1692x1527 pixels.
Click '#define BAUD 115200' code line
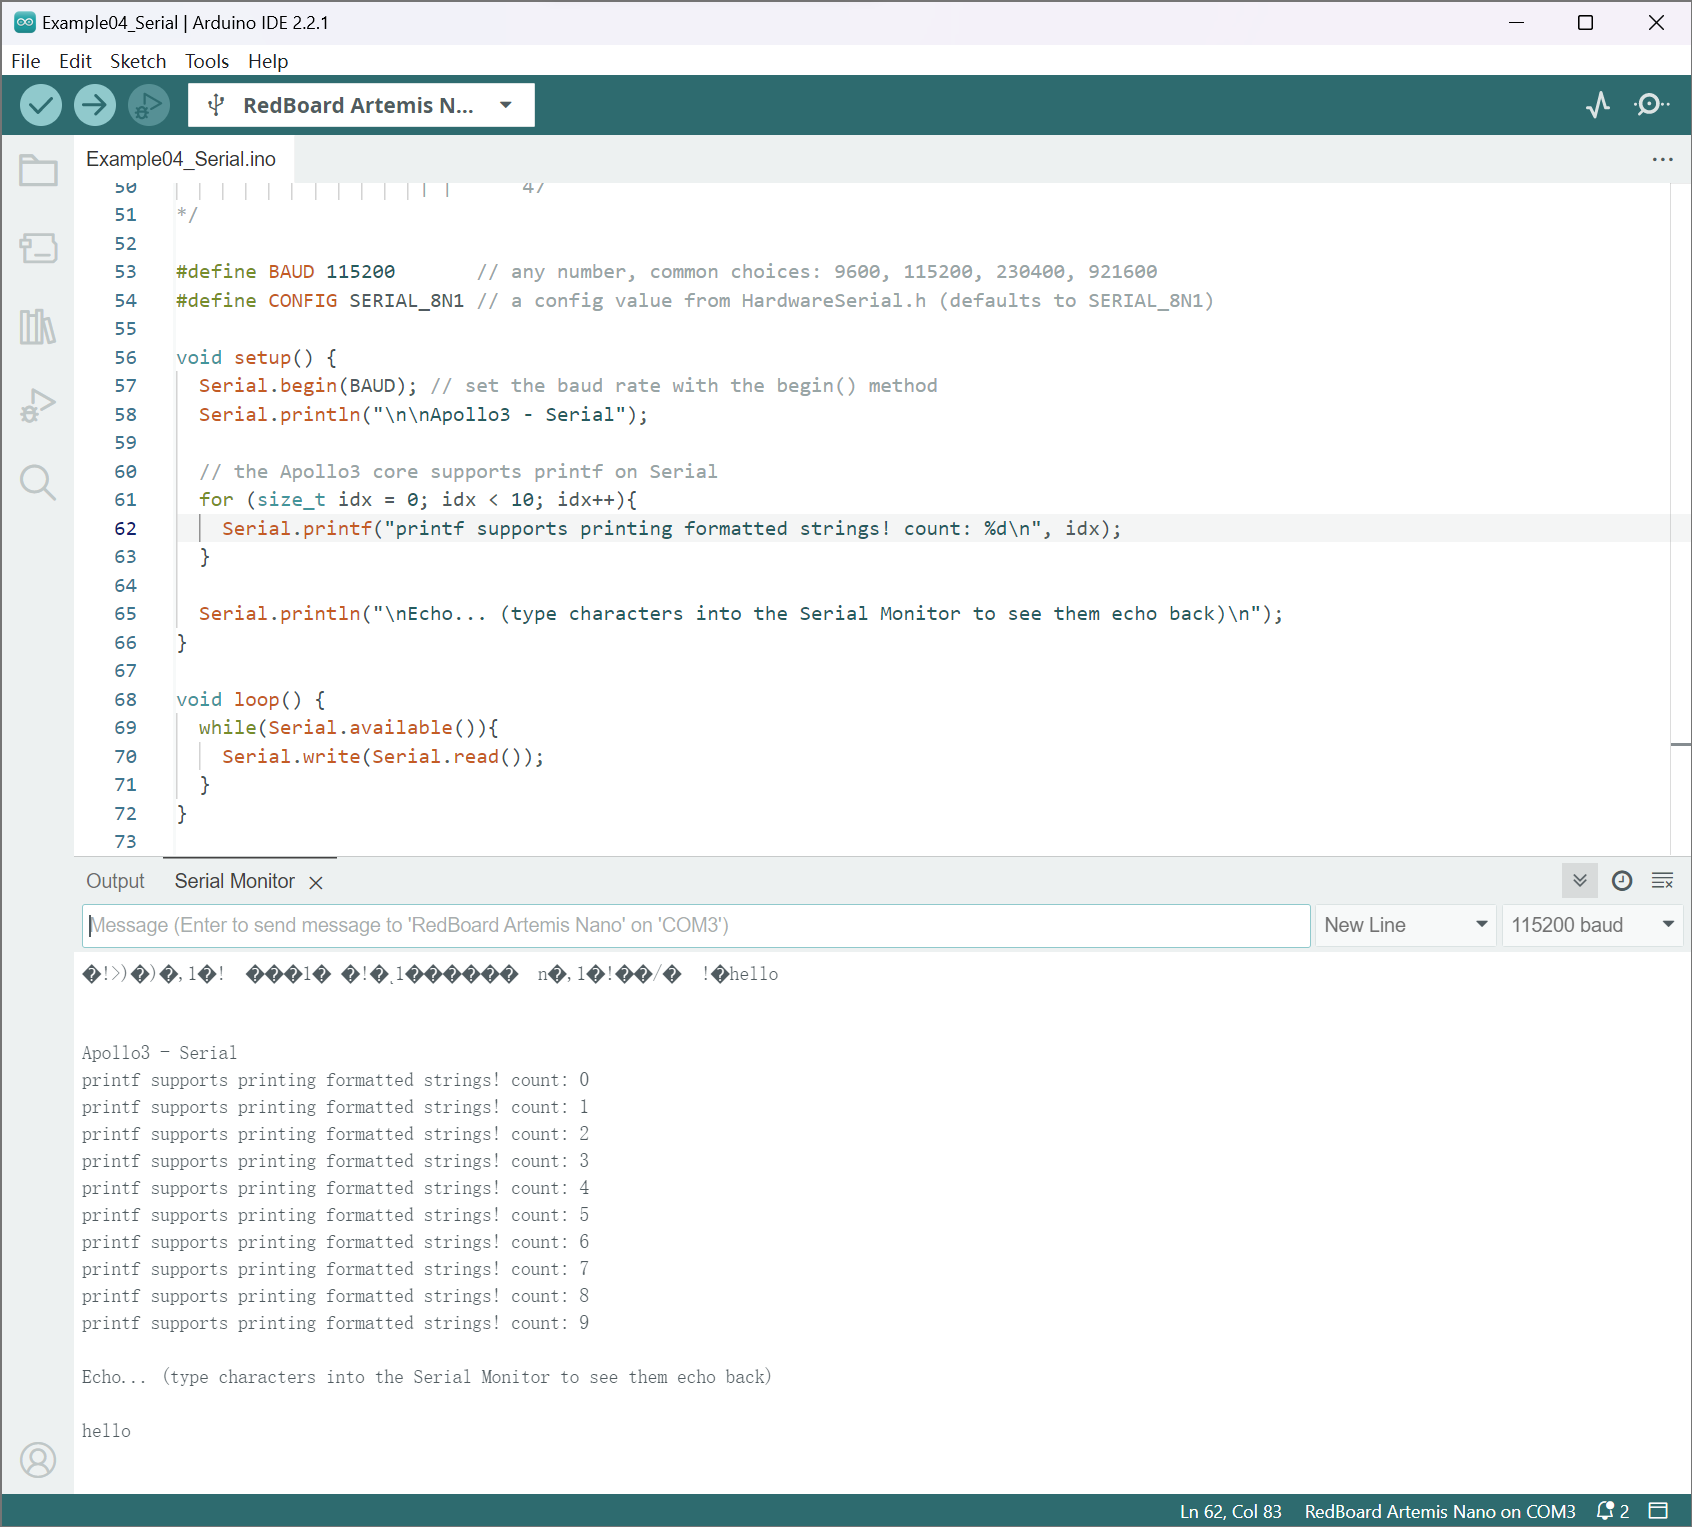(286, 271)
